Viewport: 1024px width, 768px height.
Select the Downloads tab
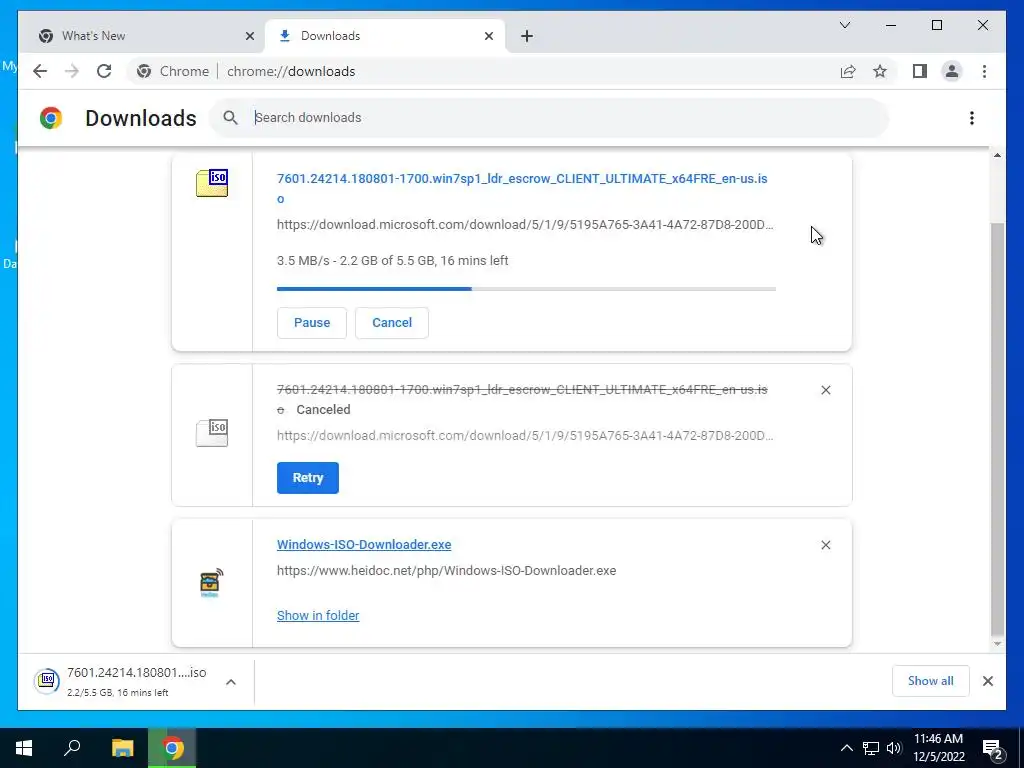point(385,36)
